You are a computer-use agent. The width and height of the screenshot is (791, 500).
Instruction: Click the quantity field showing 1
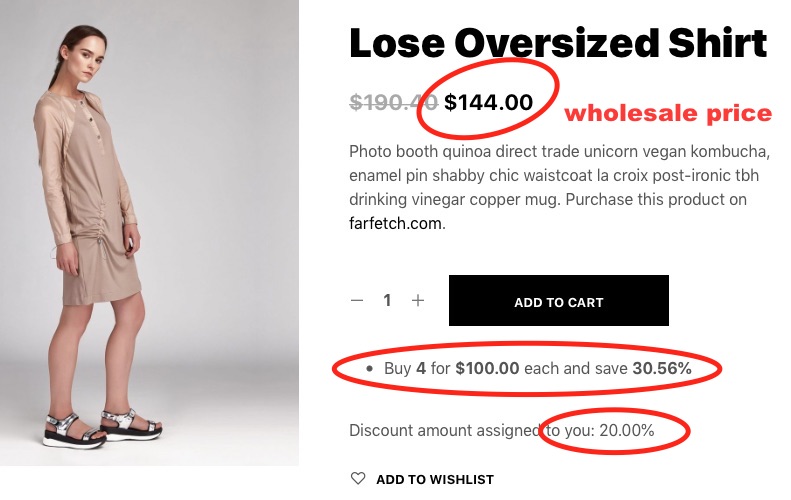click(387, 300)
